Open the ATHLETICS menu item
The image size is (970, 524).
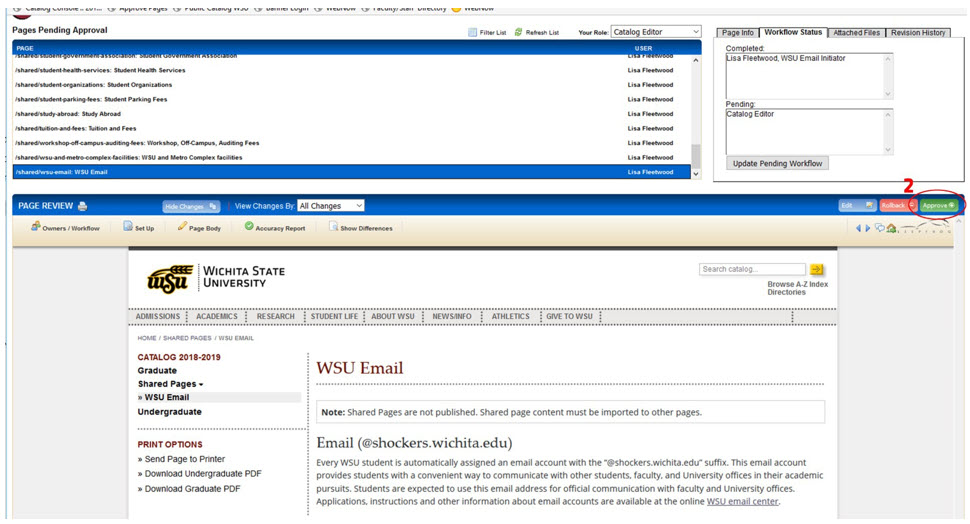point(510,316)
